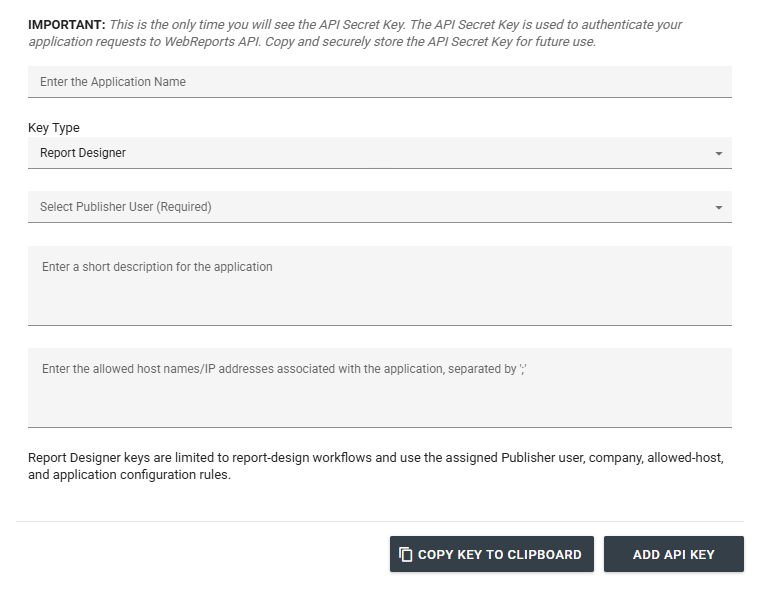Click the Select Publisher User placeholder text
758x595 pixels.
(126, 207)
